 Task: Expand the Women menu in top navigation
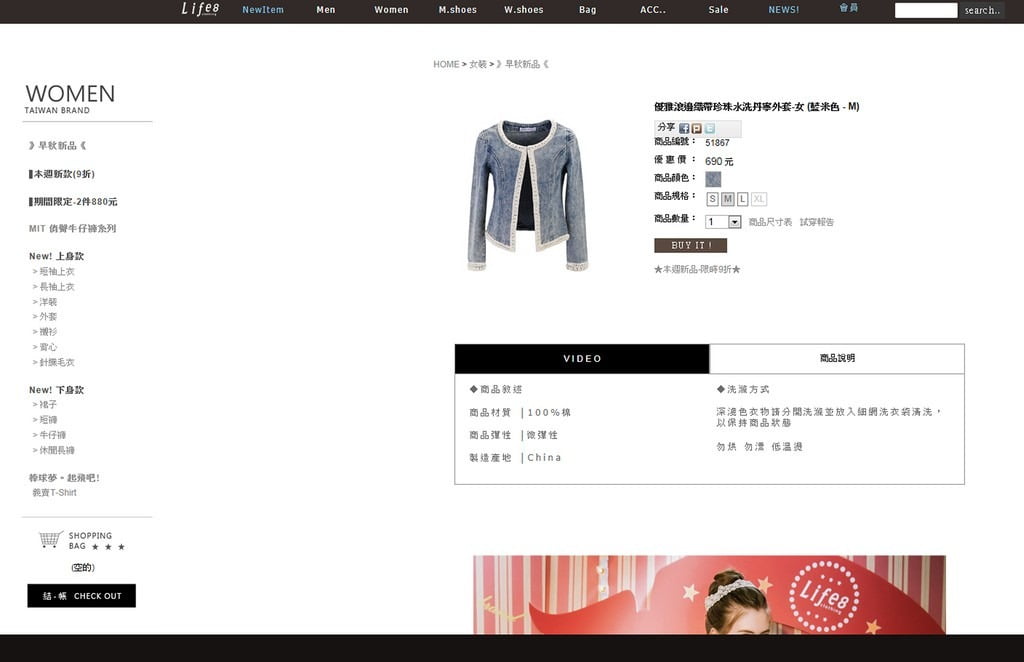(x=391, y=10)
